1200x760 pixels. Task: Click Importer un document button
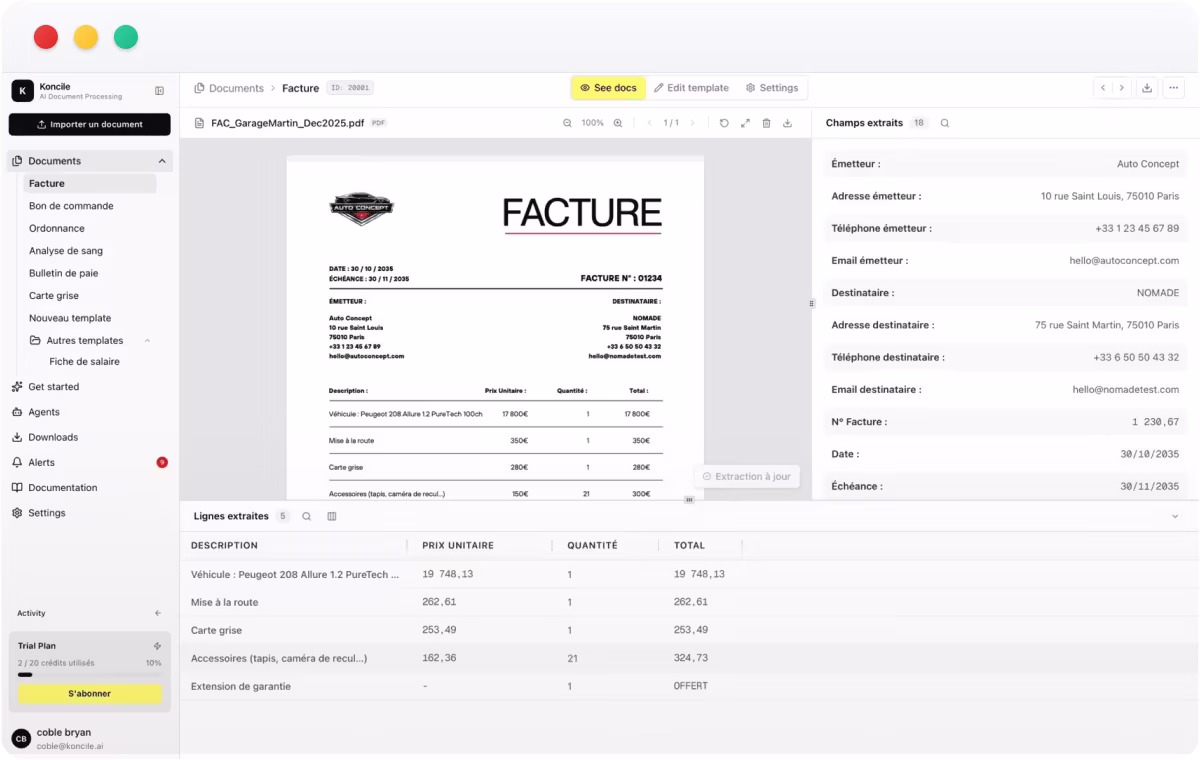(x=90, y=124)
